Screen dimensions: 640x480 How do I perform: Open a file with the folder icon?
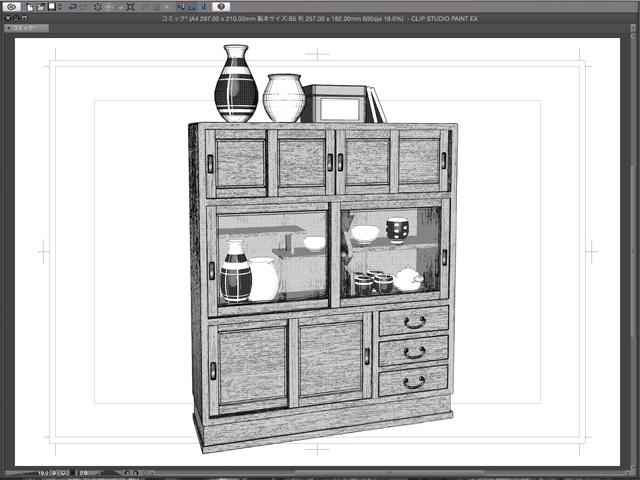pos(41,7)
